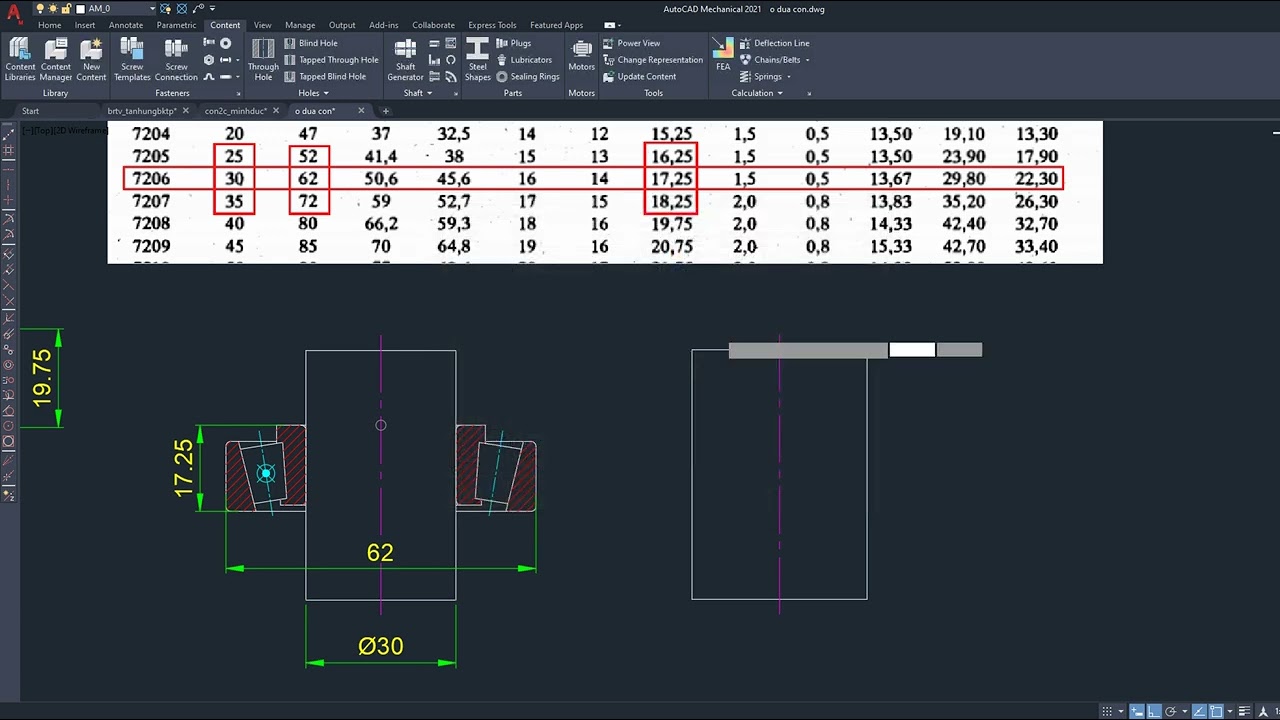This screenshot has height=720, width=1280.
Task: Open polar tracking angle dropdown arrow
Action: (1185, 711)
